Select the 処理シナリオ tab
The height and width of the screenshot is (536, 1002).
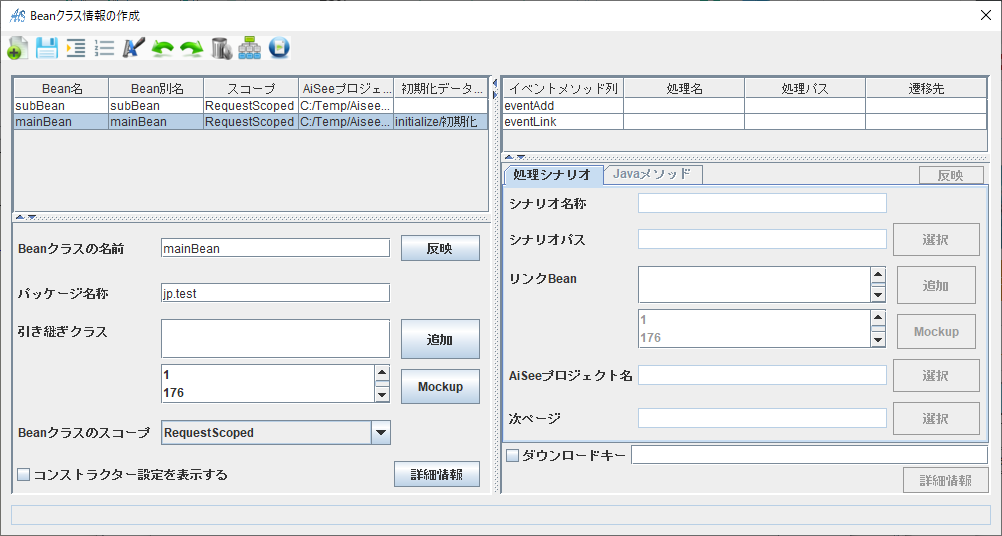tap(552, 175)
